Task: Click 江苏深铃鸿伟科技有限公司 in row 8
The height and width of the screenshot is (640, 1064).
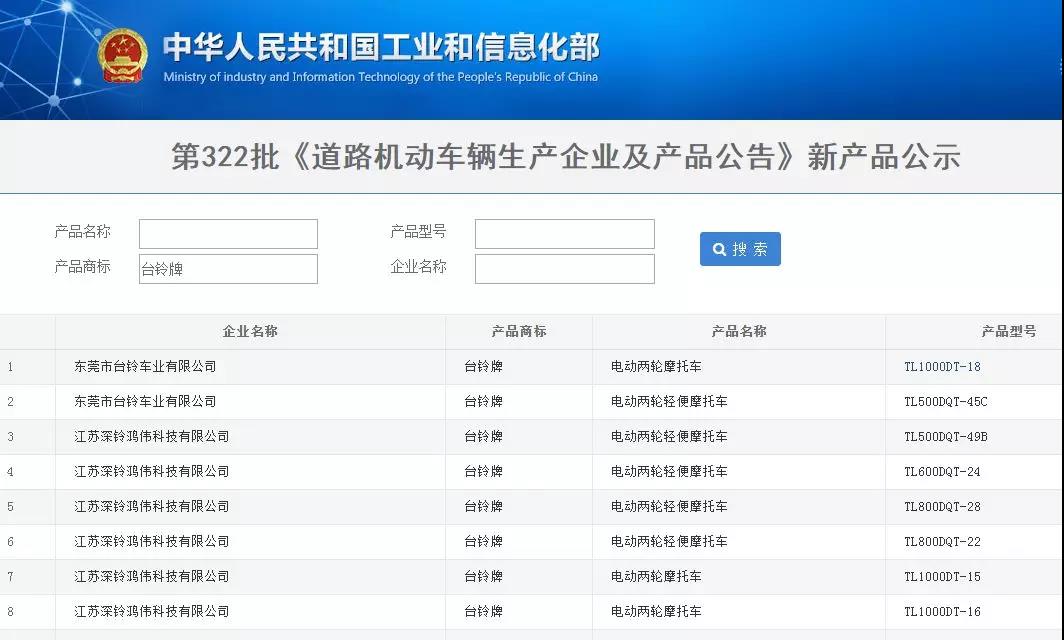Action: [x=151, y=611]
